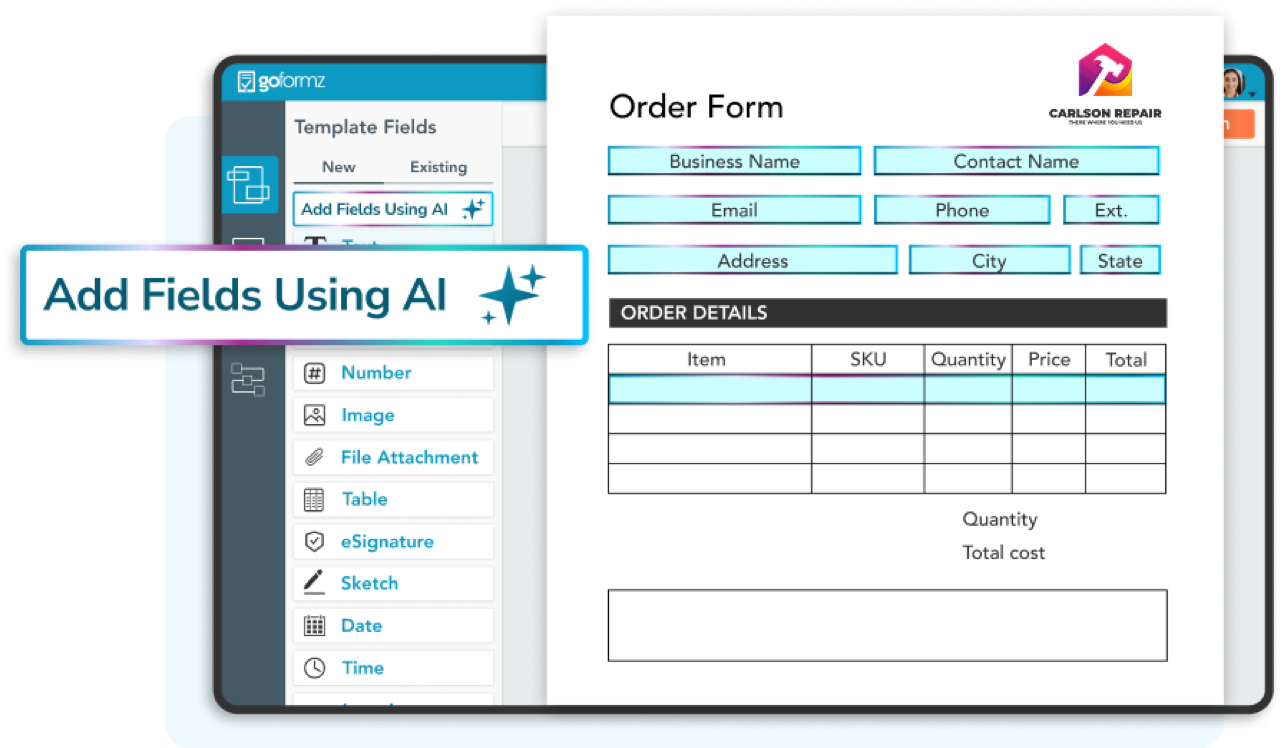Screen dimensions: 1284x748
Task: Select the eSignature shield icon
Action: pyautogui.click(x=314, y=541)
